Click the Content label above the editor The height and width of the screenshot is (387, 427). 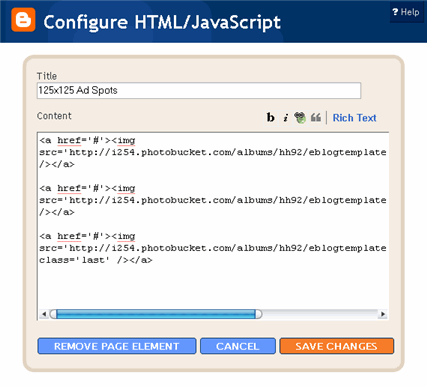[x=54, y=116]
